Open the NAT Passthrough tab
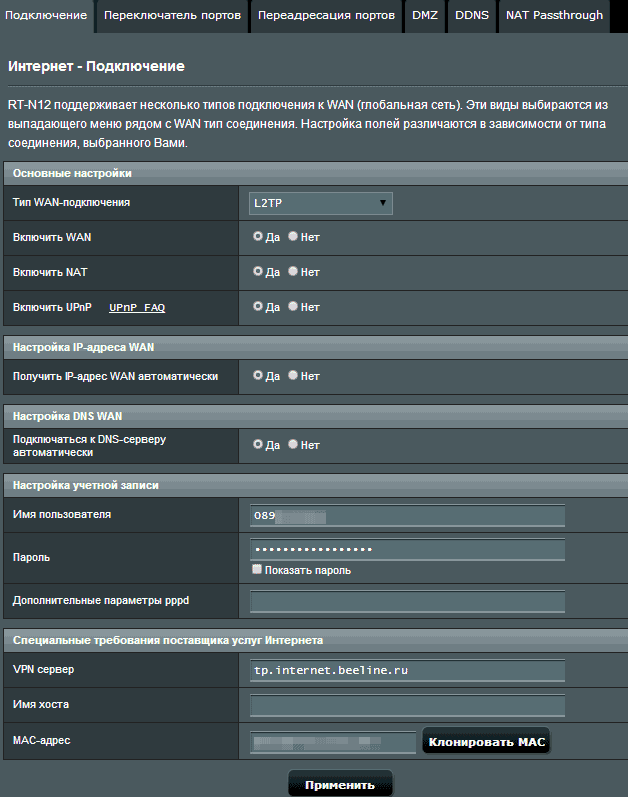 tap(554, 16)
